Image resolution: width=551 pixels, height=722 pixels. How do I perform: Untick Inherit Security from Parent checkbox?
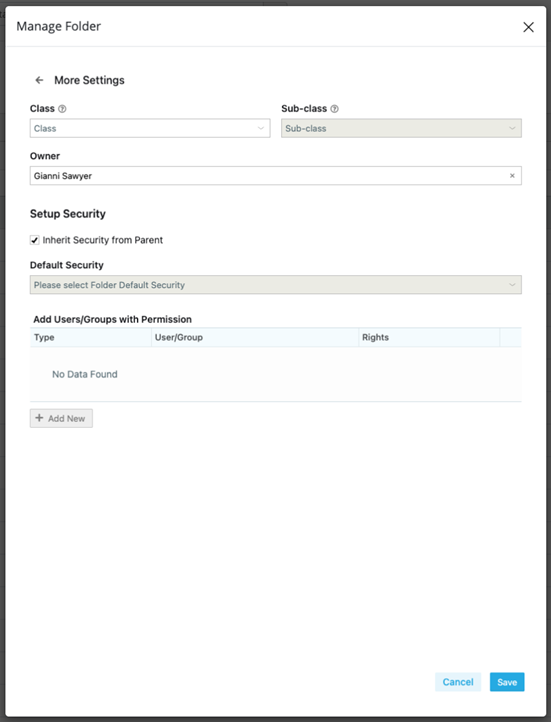[35, 240]
